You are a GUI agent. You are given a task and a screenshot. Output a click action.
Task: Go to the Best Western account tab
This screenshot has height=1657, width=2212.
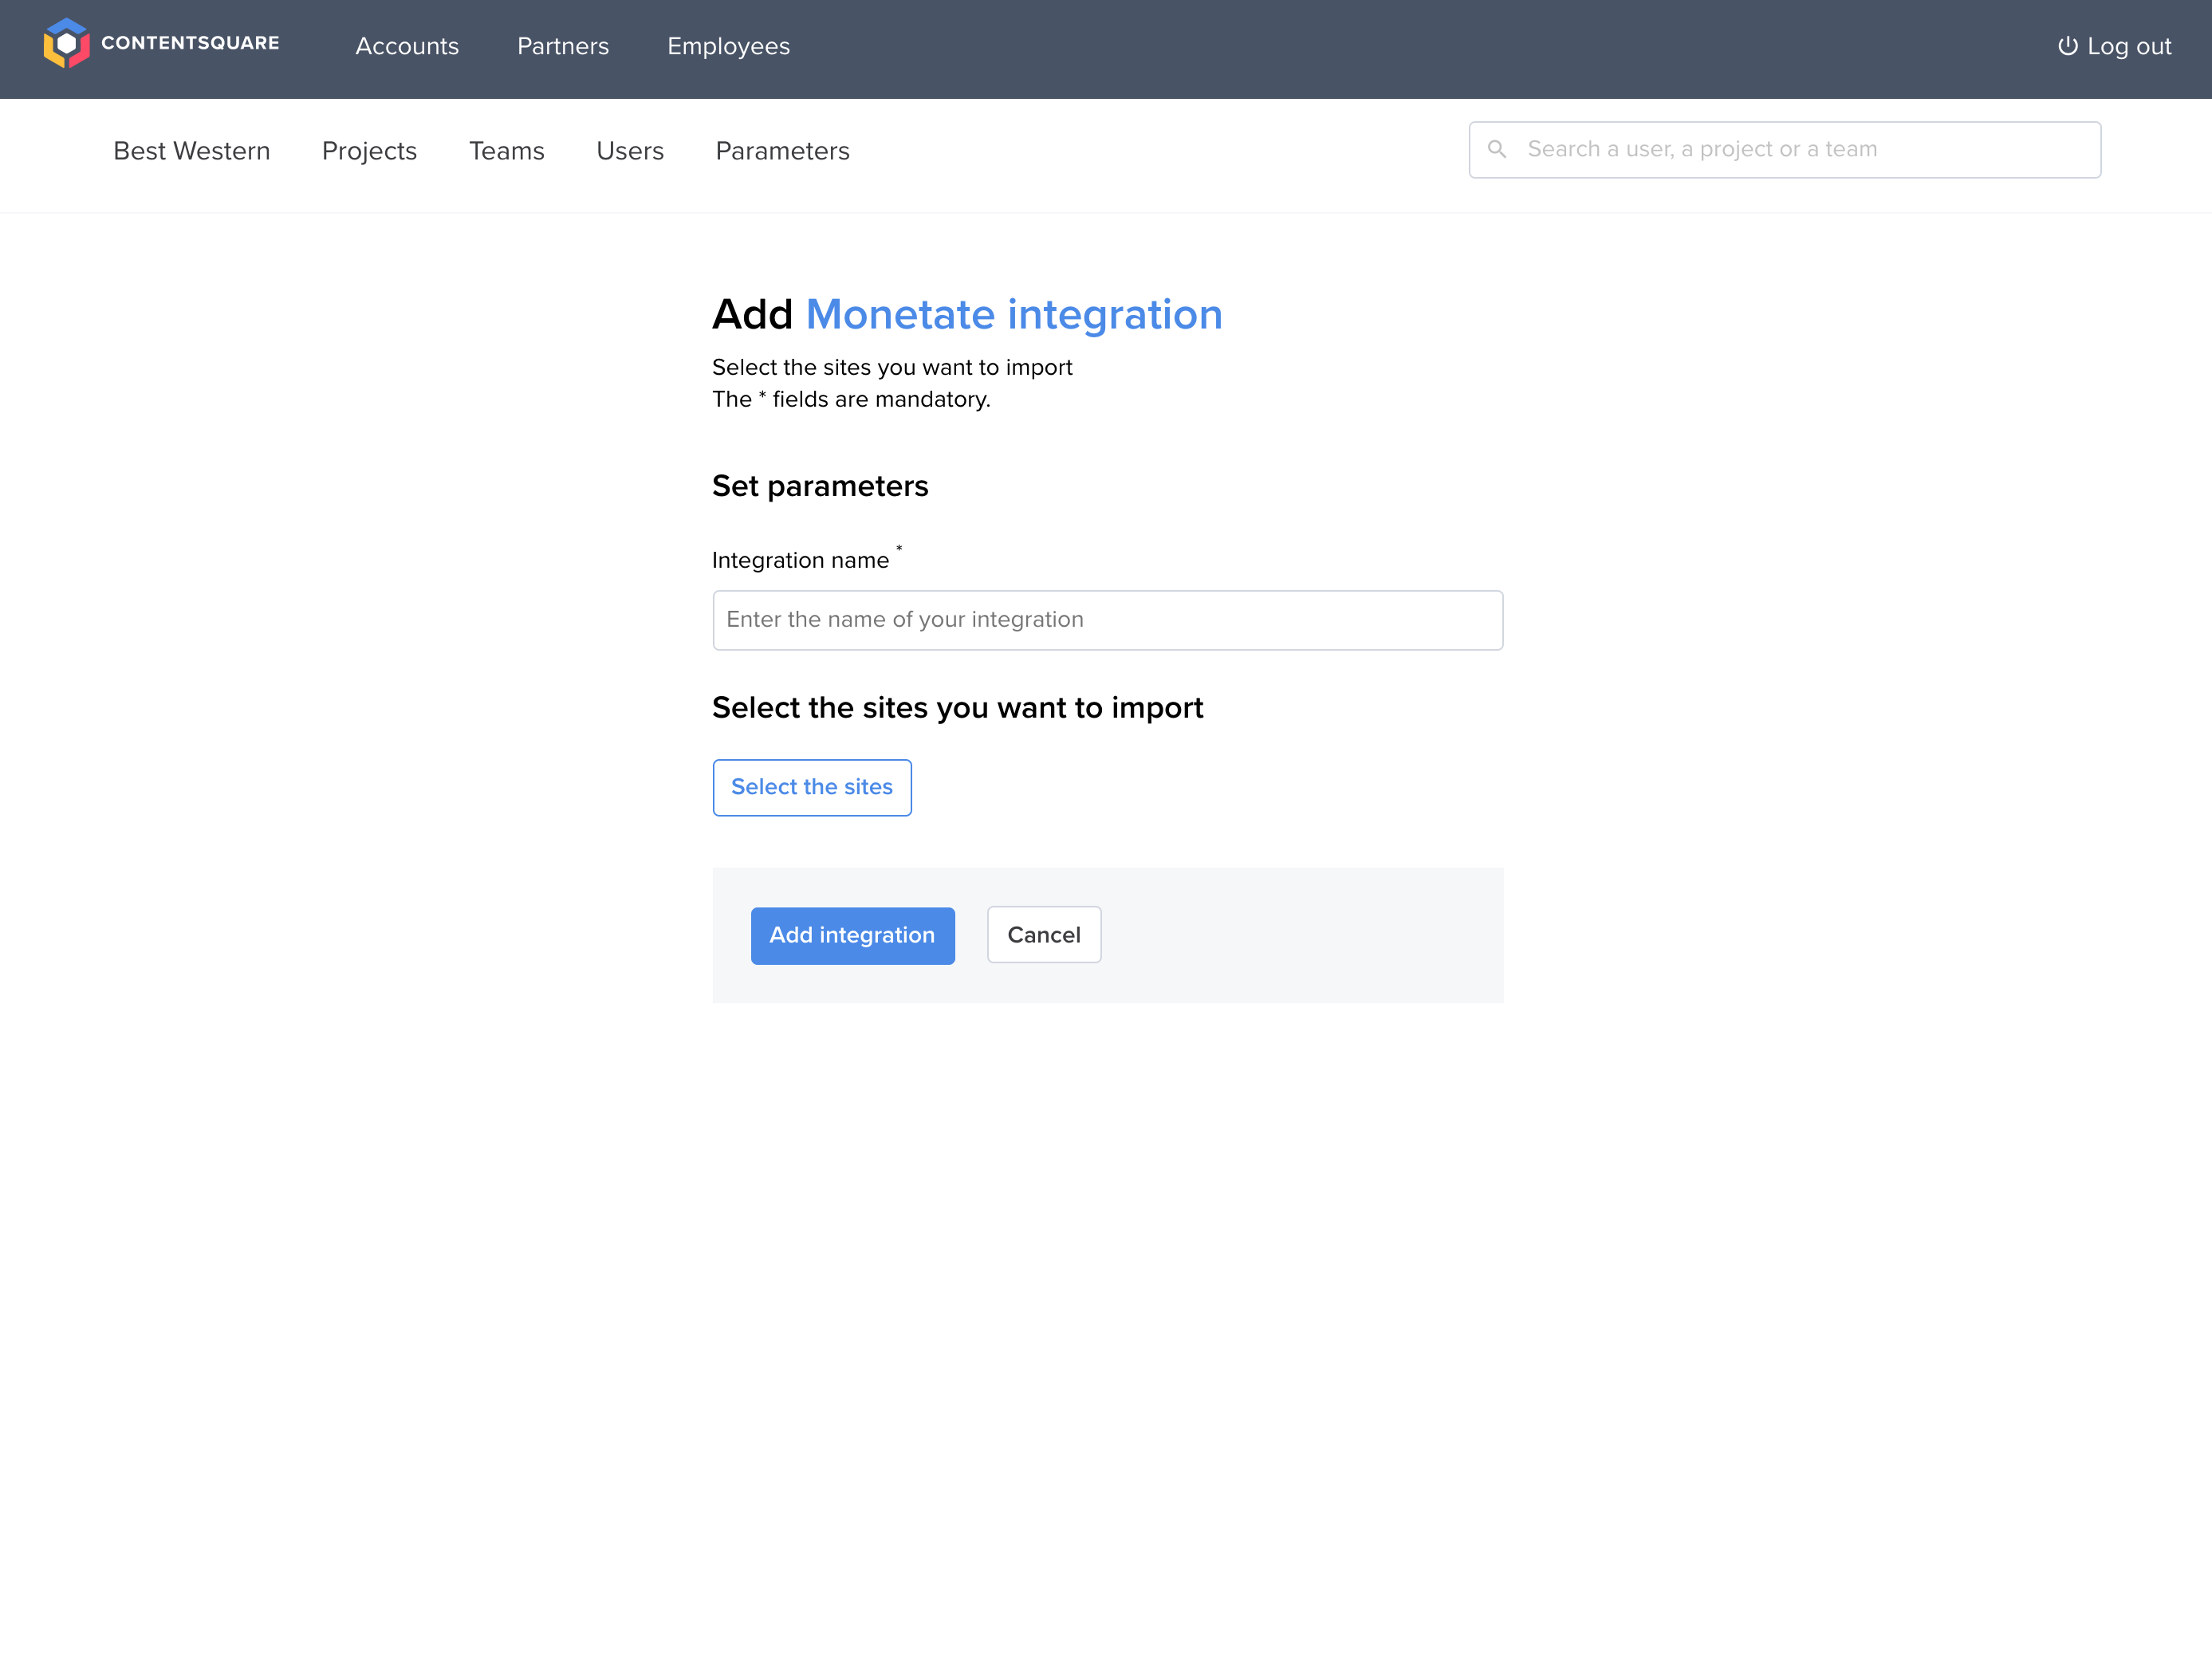click(192, 151)
